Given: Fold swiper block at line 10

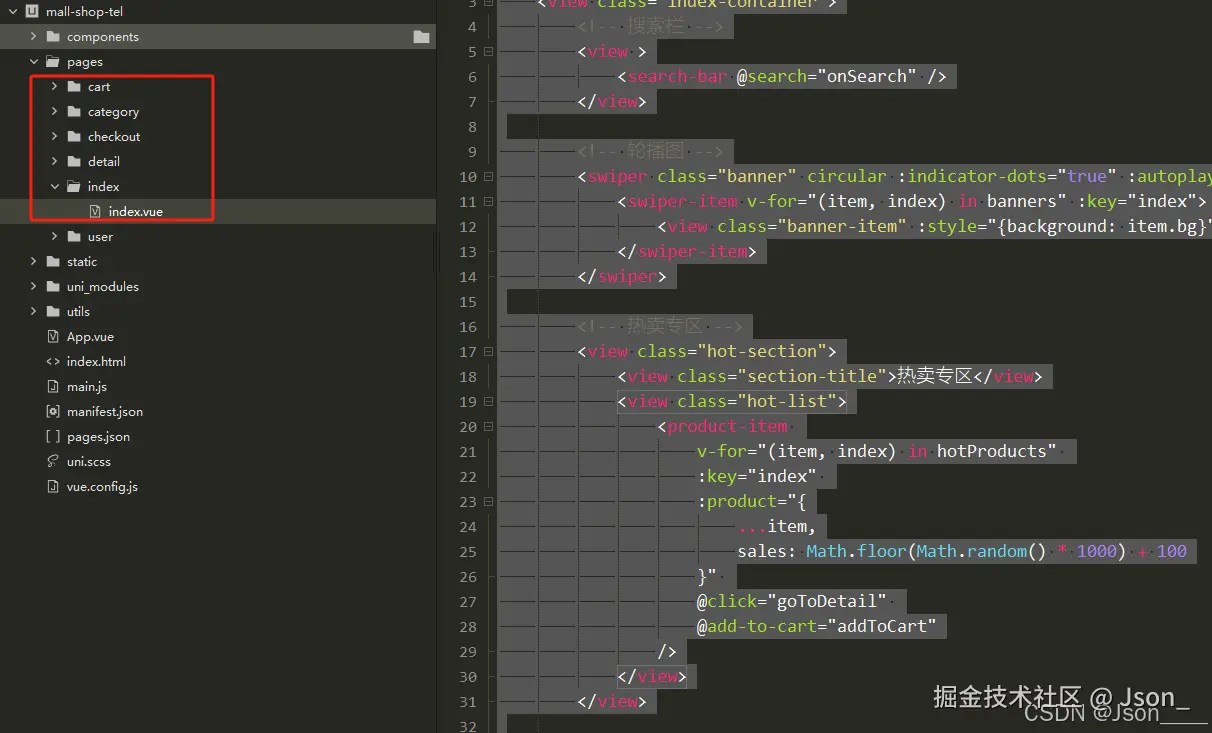Looking at the screenshot, I should (488, 176).
